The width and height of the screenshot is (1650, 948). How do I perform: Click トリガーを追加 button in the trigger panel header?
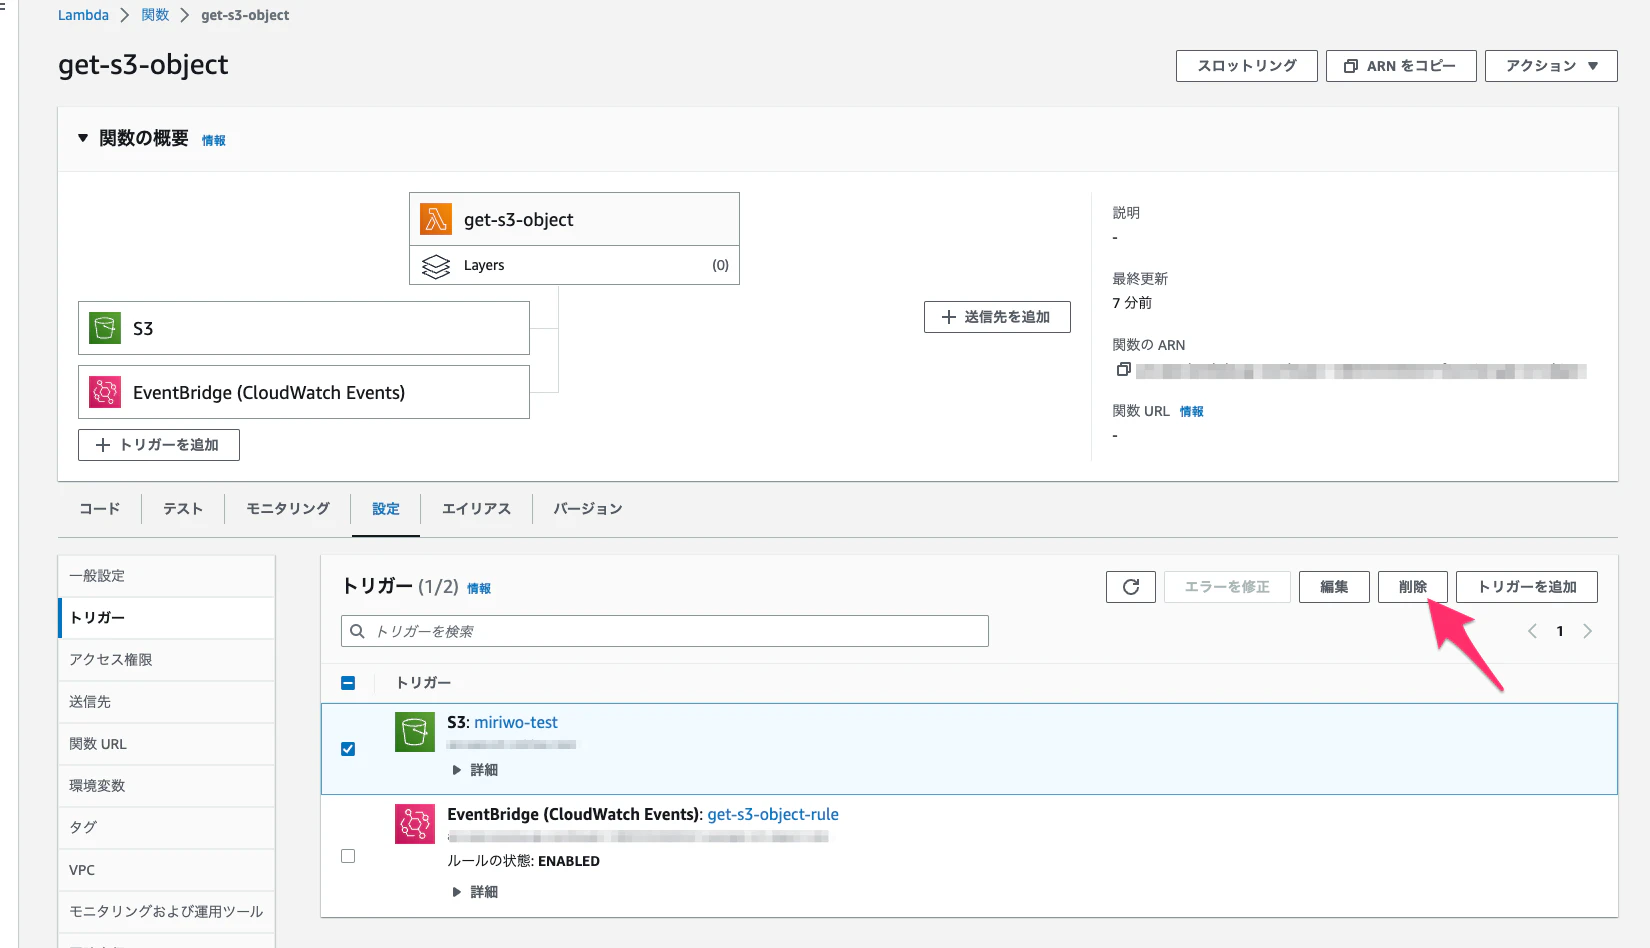click(1527, 587)
